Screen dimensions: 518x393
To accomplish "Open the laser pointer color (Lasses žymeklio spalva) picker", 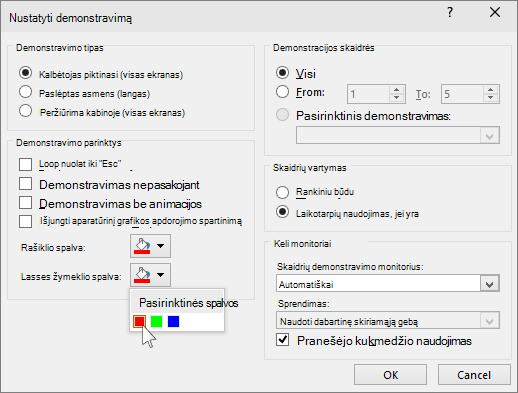I will pyautogui.click(x=150, y=275).
